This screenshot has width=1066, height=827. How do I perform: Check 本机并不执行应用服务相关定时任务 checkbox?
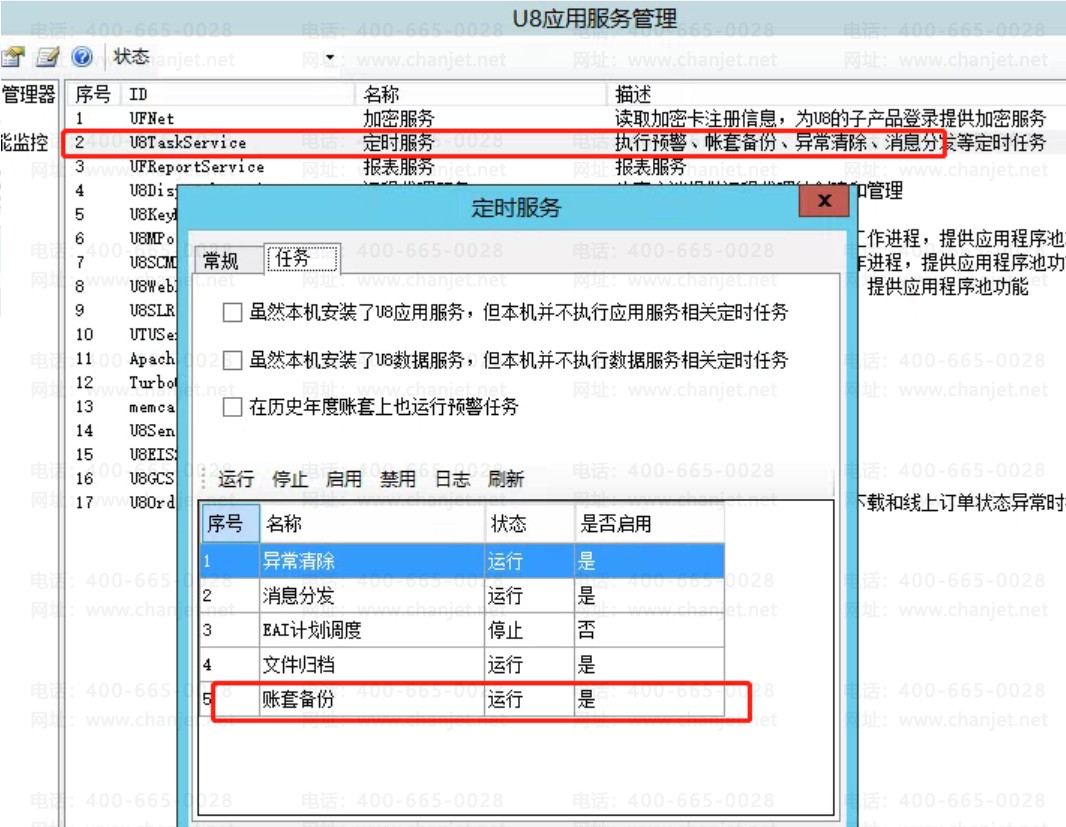click(x=233, y=313)
